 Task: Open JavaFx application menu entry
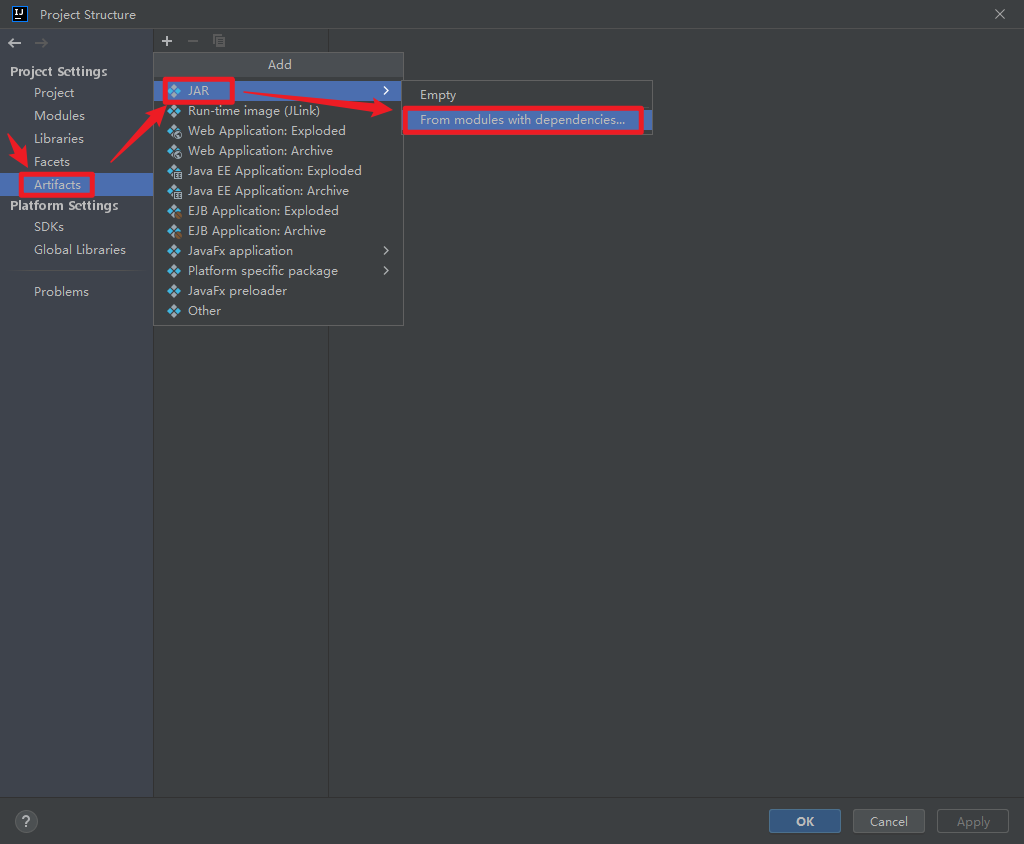click(278, 251)
